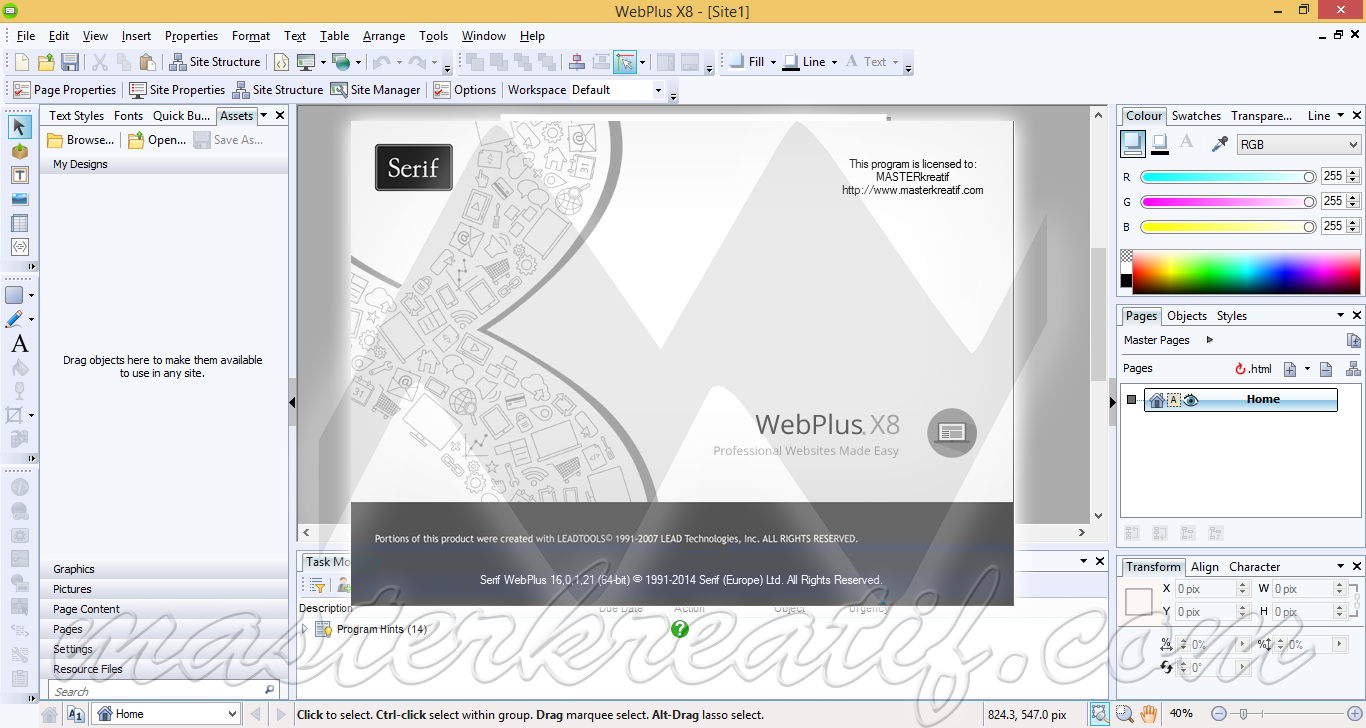This screenshot has width=1366, height=728.
Task: Open Site Structure from Pages panel icon
Action: [x=1353, y=369]
